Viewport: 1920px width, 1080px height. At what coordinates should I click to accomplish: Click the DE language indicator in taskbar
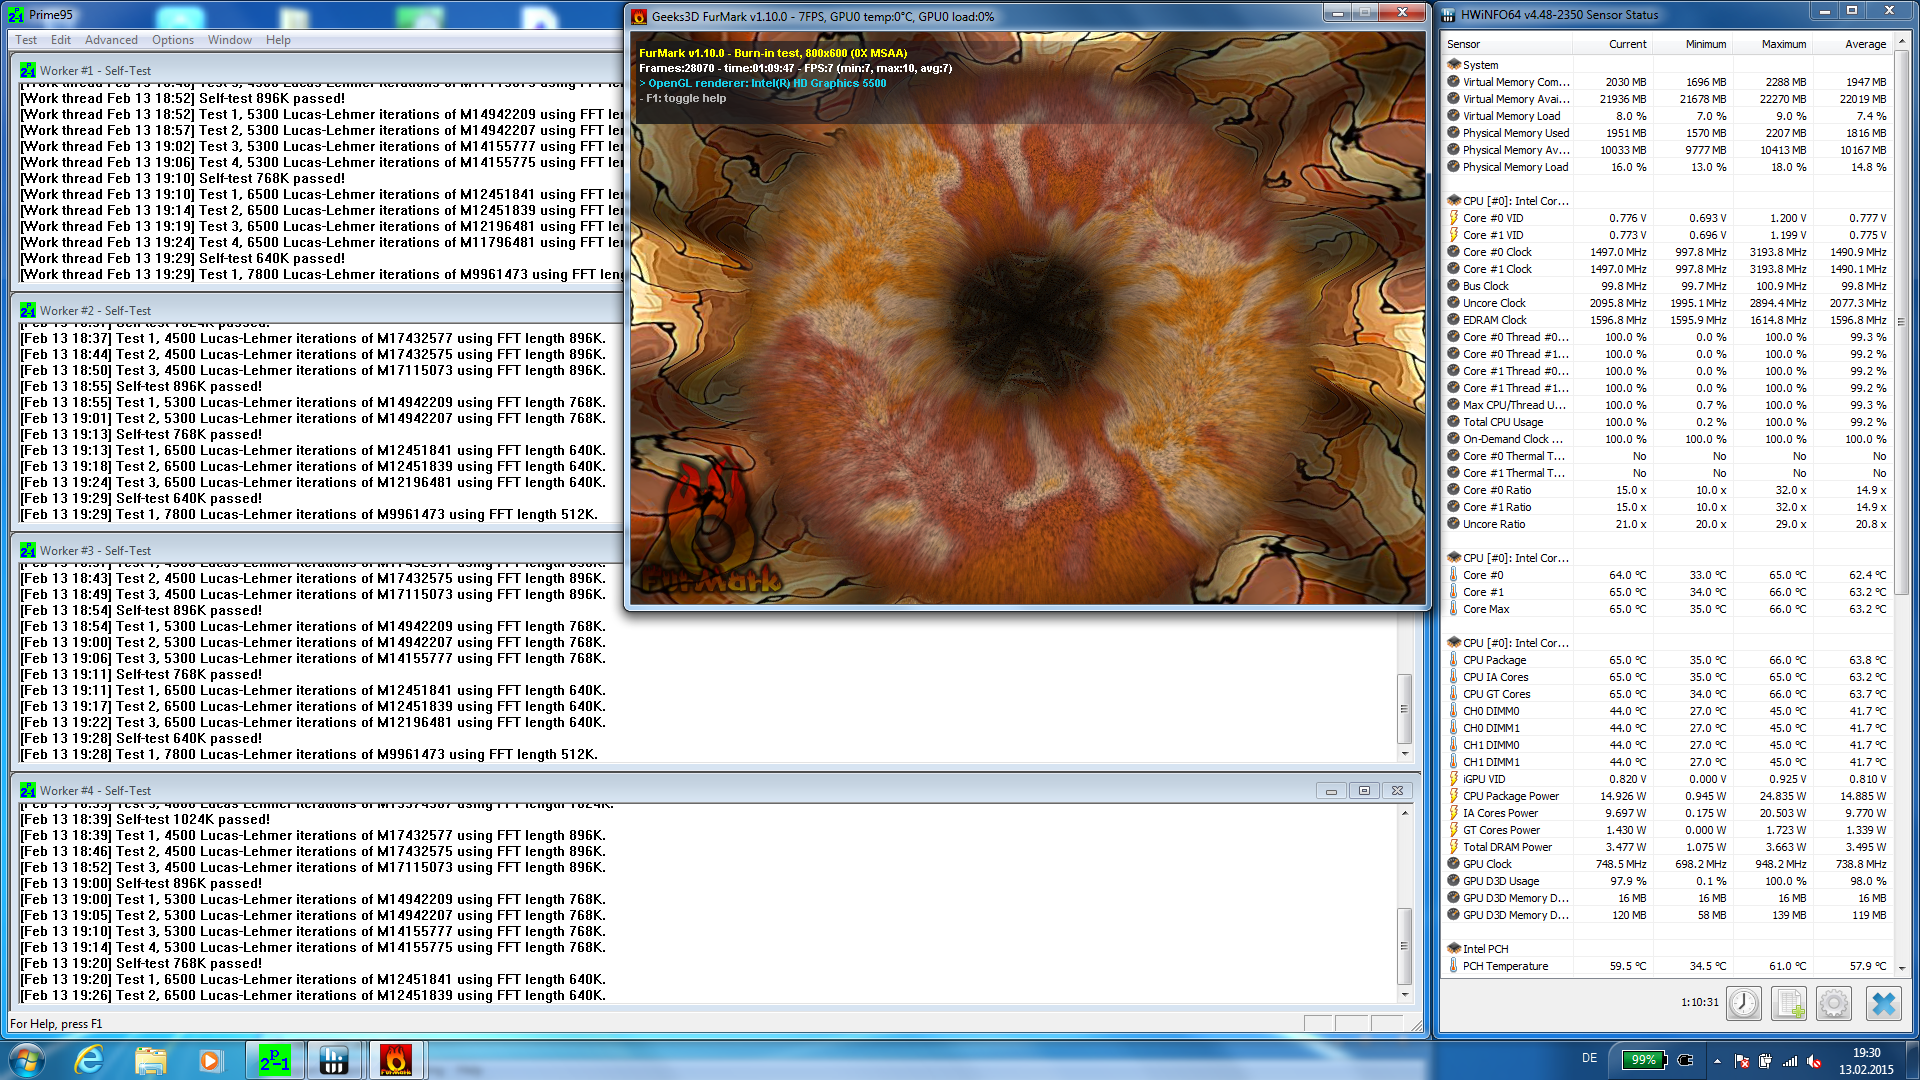pyautogui.click(x=1589, y=1058)
